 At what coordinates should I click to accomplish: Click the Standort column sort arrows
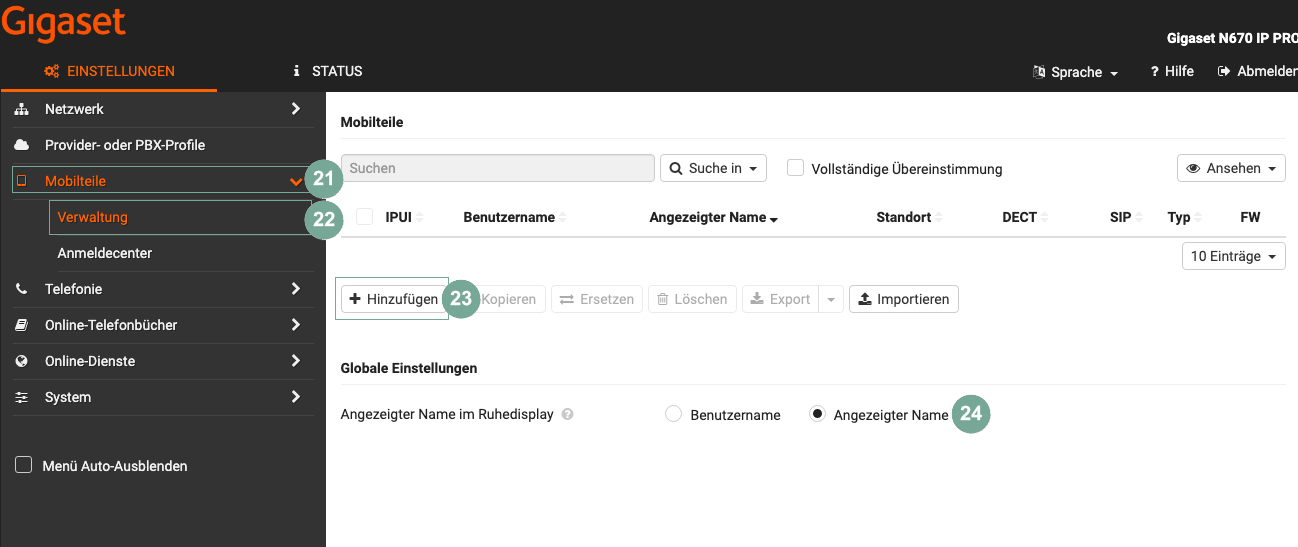940,217
